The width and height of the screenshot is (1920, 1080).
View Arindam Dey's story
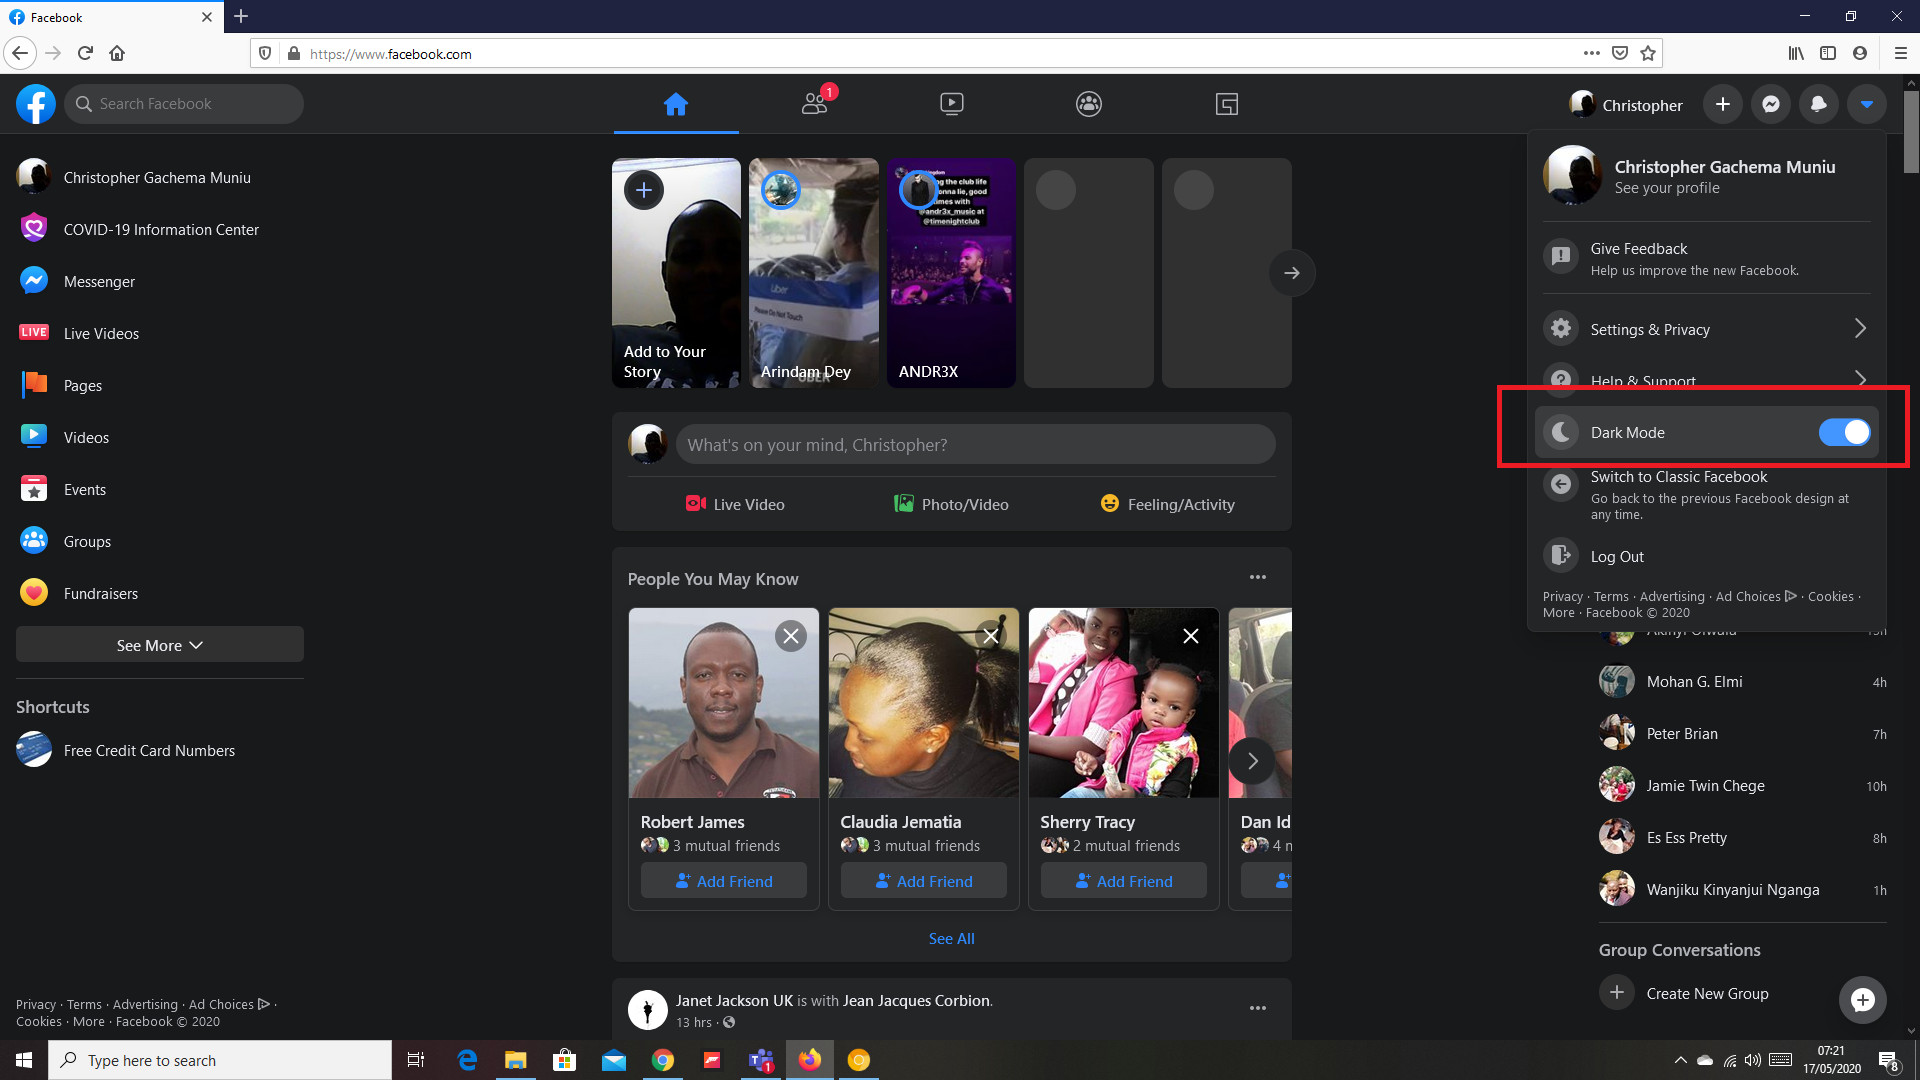point(814,273)
